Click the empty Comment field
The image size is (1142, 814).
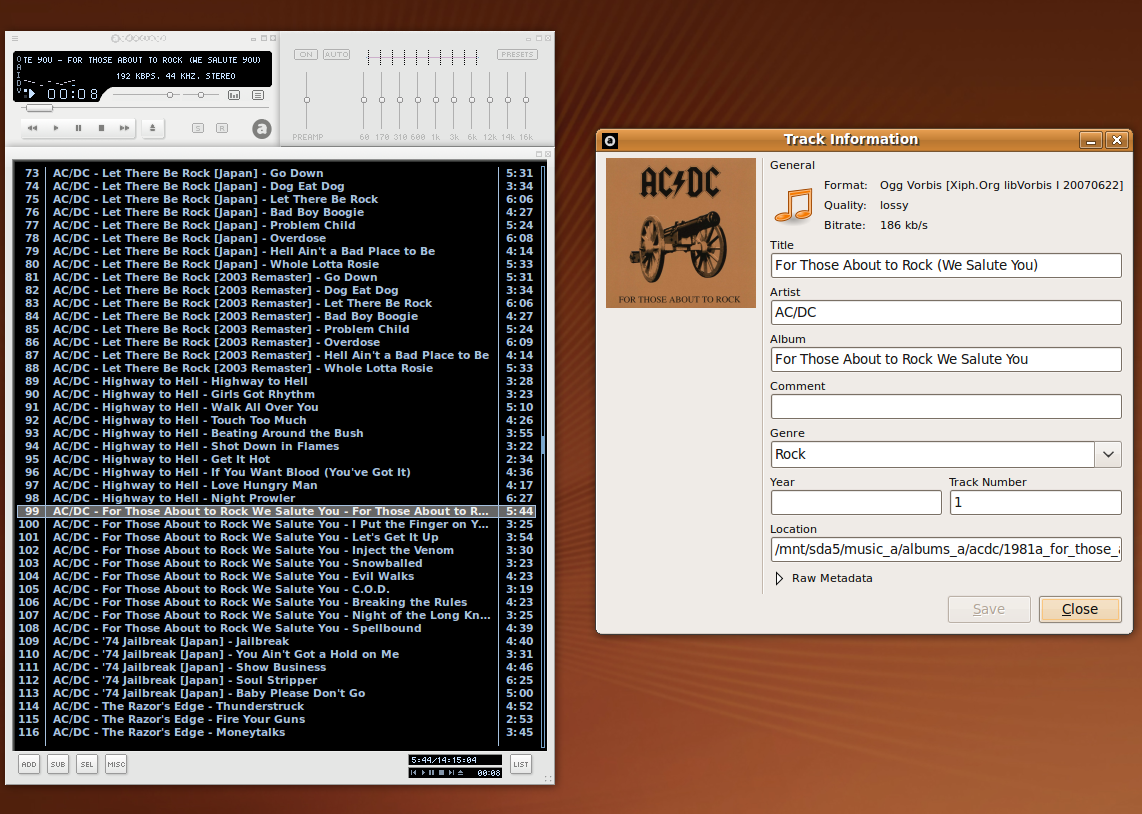point(946,406)
